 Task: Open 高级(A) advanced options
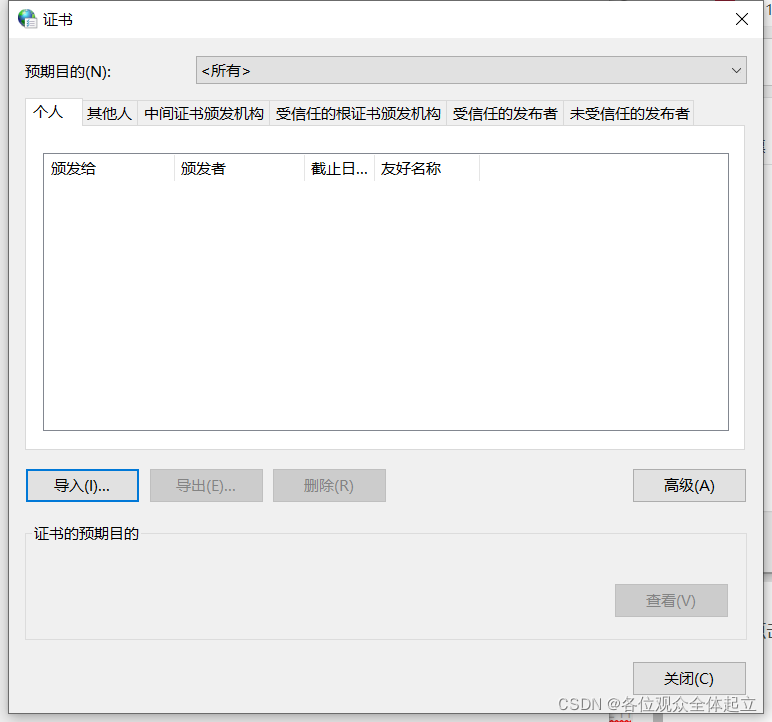coord(689,486)
